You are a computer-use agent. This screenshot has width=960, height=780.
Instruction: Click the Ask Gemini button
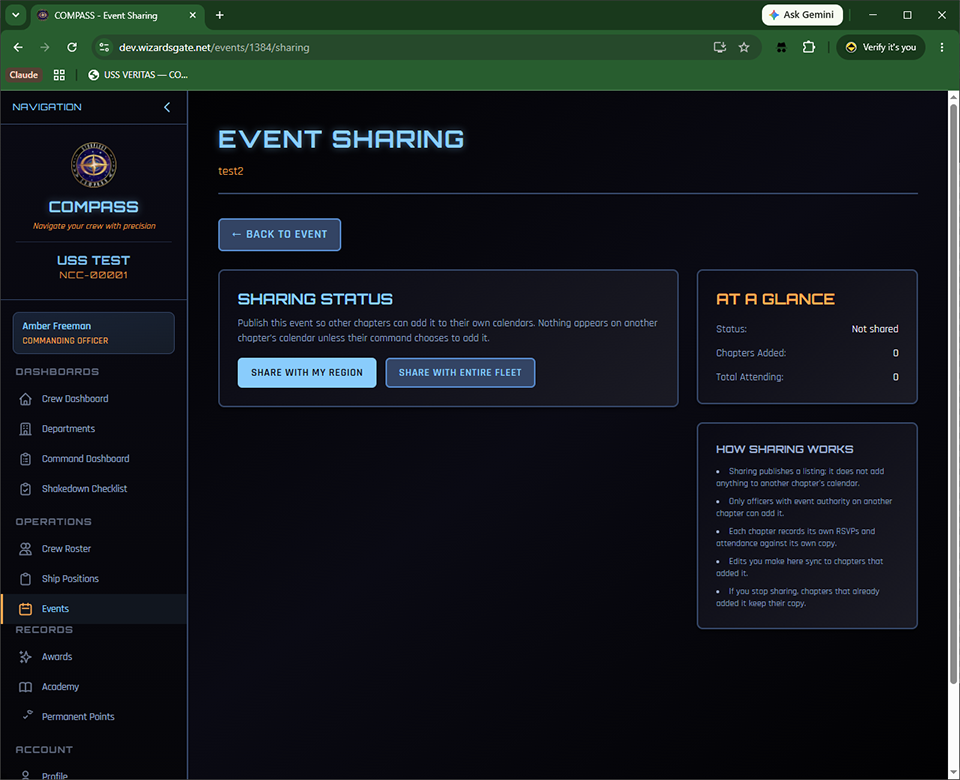coord(802,15)
